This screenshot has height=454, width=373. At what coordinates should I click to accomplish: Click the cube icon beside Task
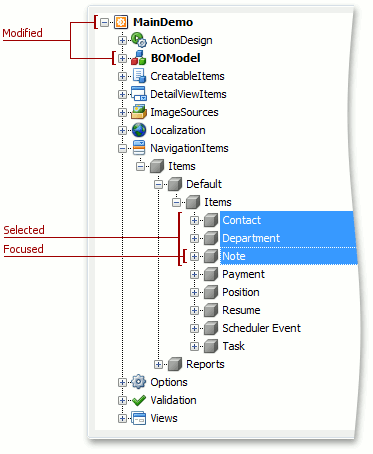click(x=211, y=346)
